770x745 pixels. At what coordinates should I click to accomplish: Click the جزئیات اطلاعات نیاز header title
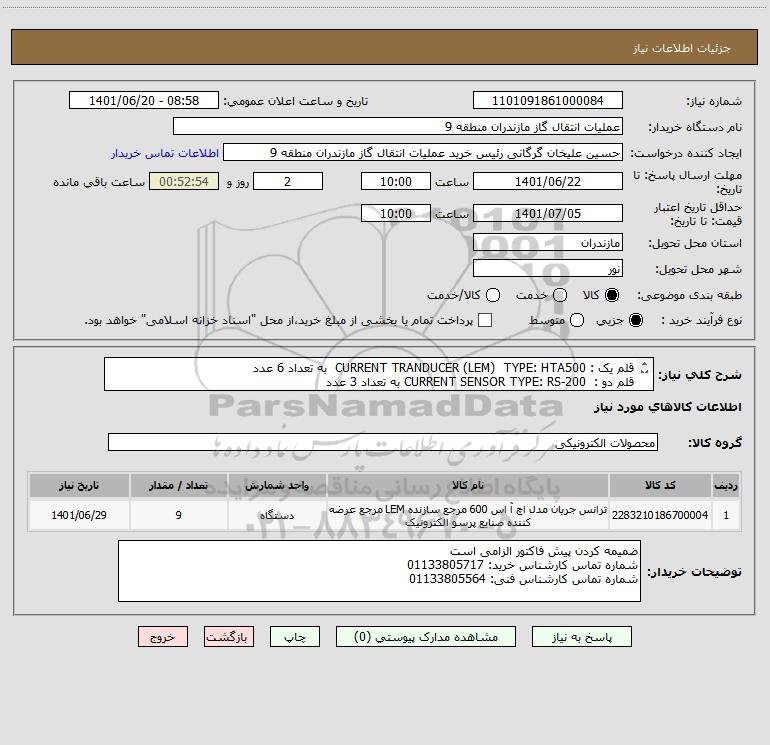pyautogui.click(x=682, y=48)
